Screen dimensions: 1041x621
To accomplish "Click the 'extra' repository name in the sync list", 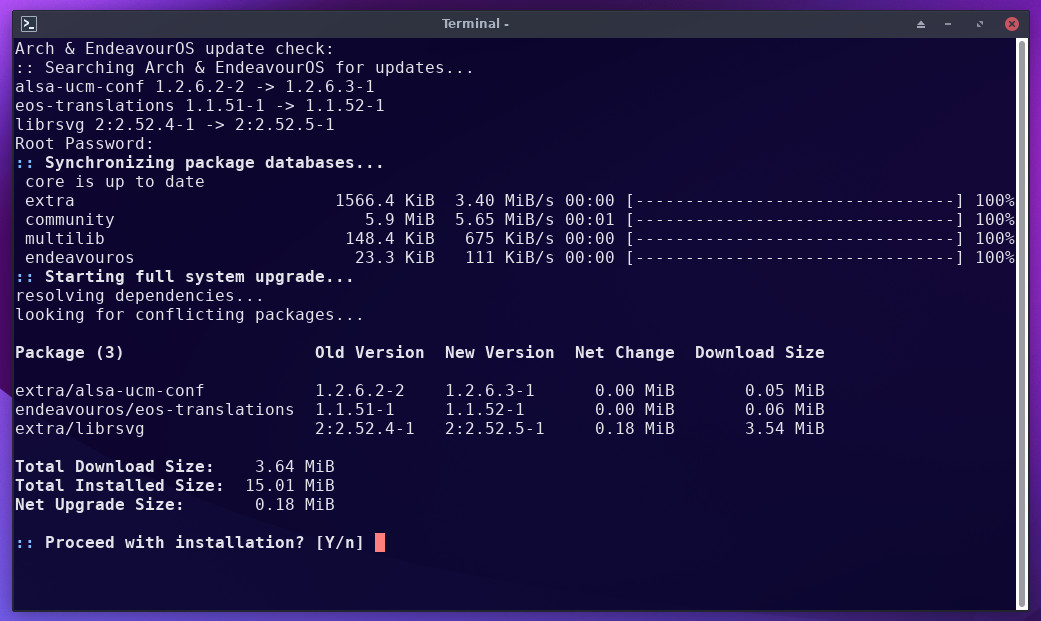I will 50,201.
